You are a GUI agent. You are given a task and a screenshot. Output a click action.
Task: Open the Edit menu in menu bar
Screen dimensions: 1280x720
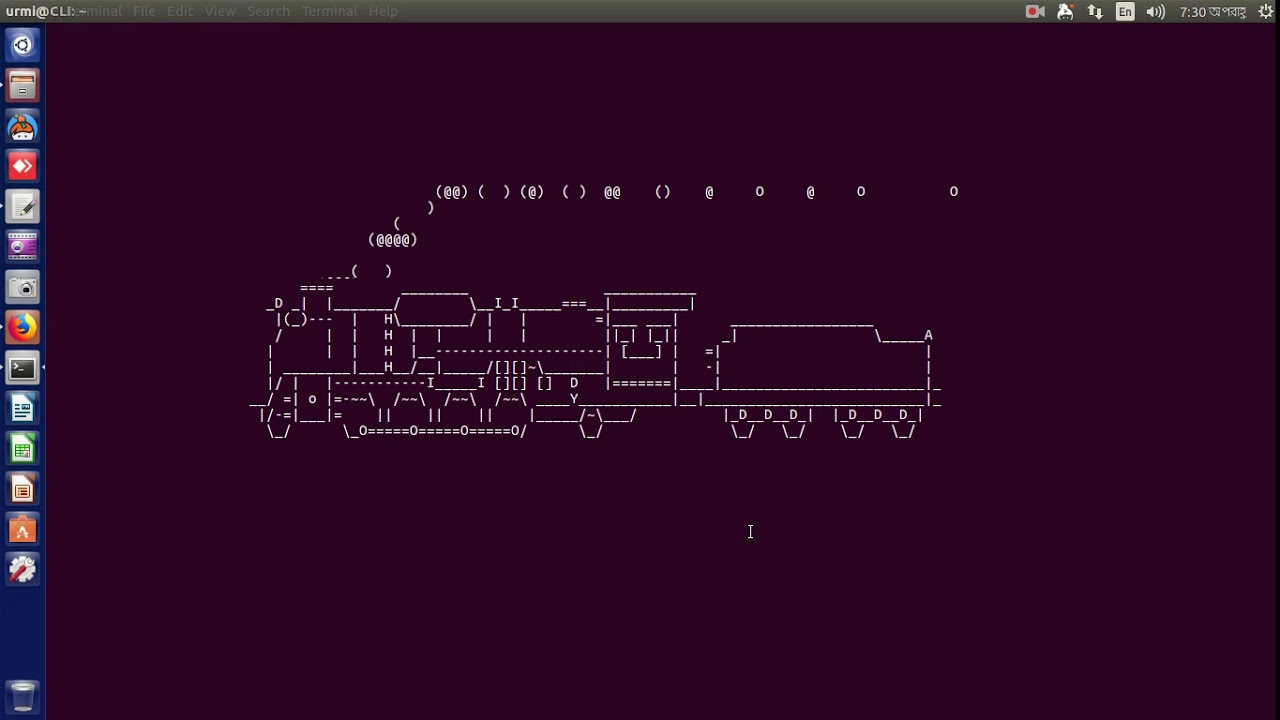pyautogui.click(x=180, y=11)
